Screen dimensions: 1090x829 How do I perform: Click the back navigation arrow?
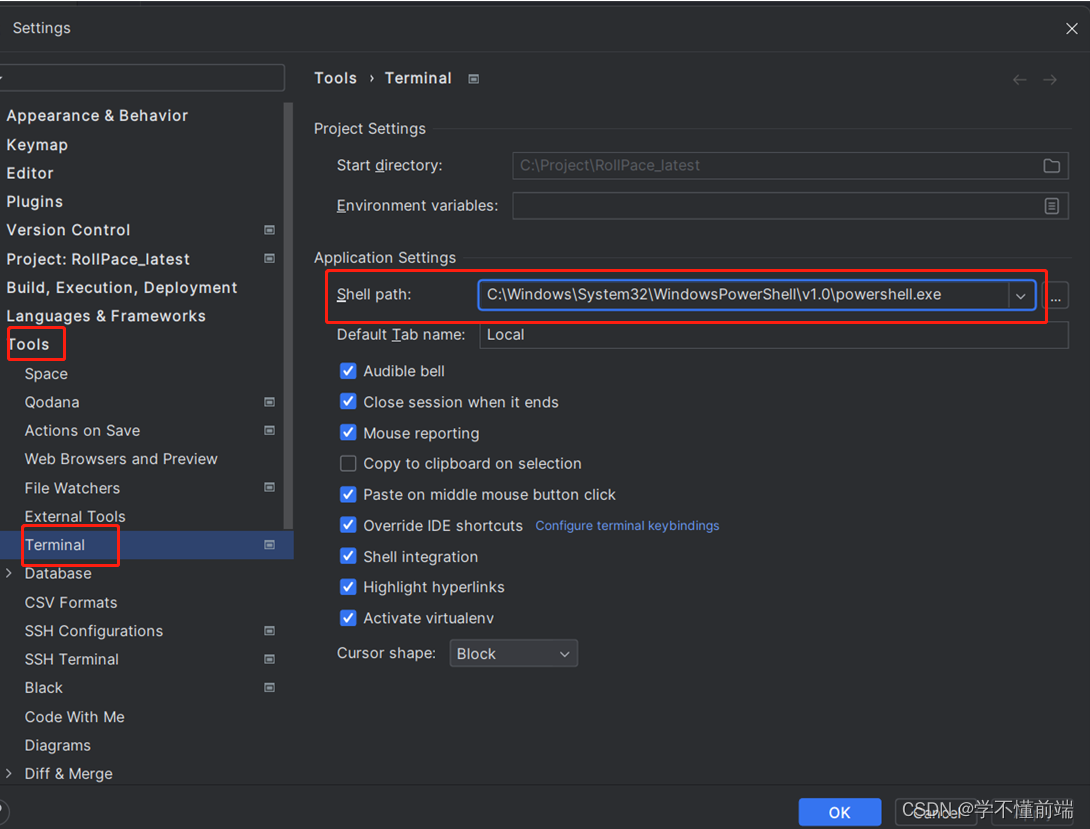(x=1019, y=78)
